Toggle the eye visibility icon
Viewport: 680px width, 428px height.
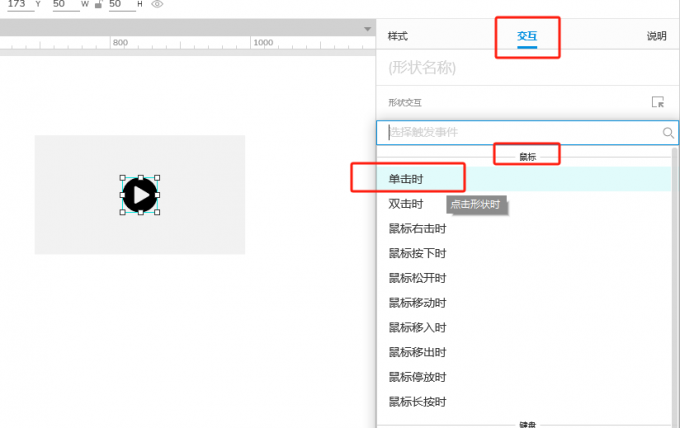[157, 4]
